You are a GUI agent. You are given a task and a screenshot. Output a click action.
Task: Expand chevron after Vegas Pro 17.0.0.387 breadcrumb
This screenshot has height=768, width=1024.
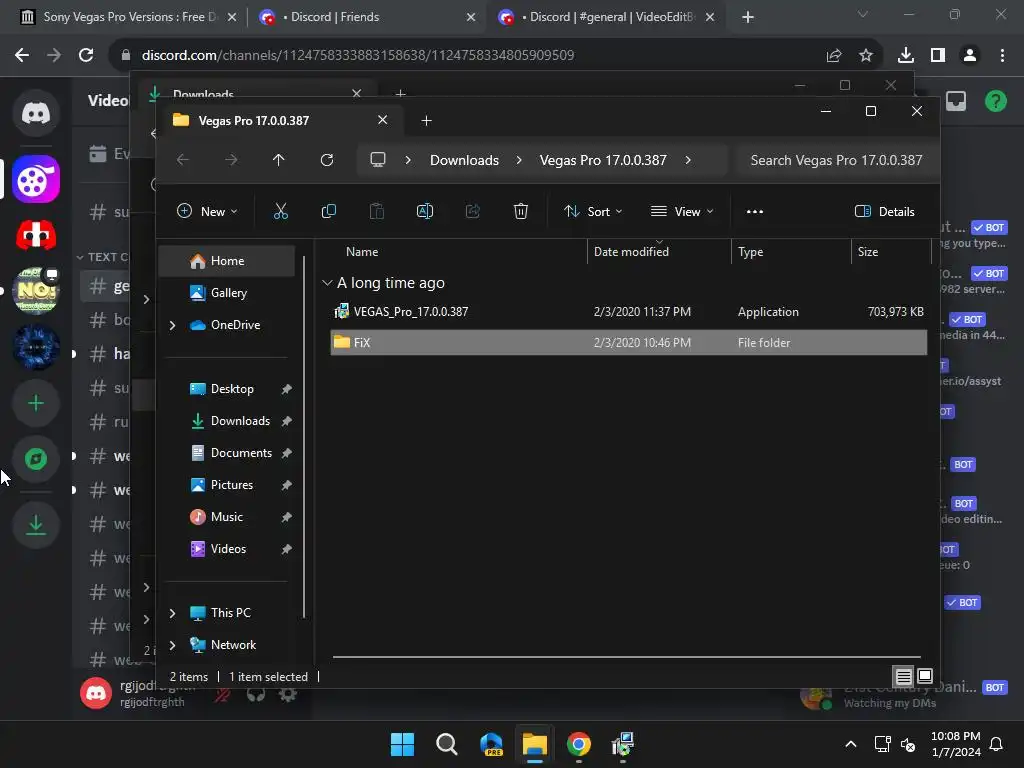click(x=688, y=160)
